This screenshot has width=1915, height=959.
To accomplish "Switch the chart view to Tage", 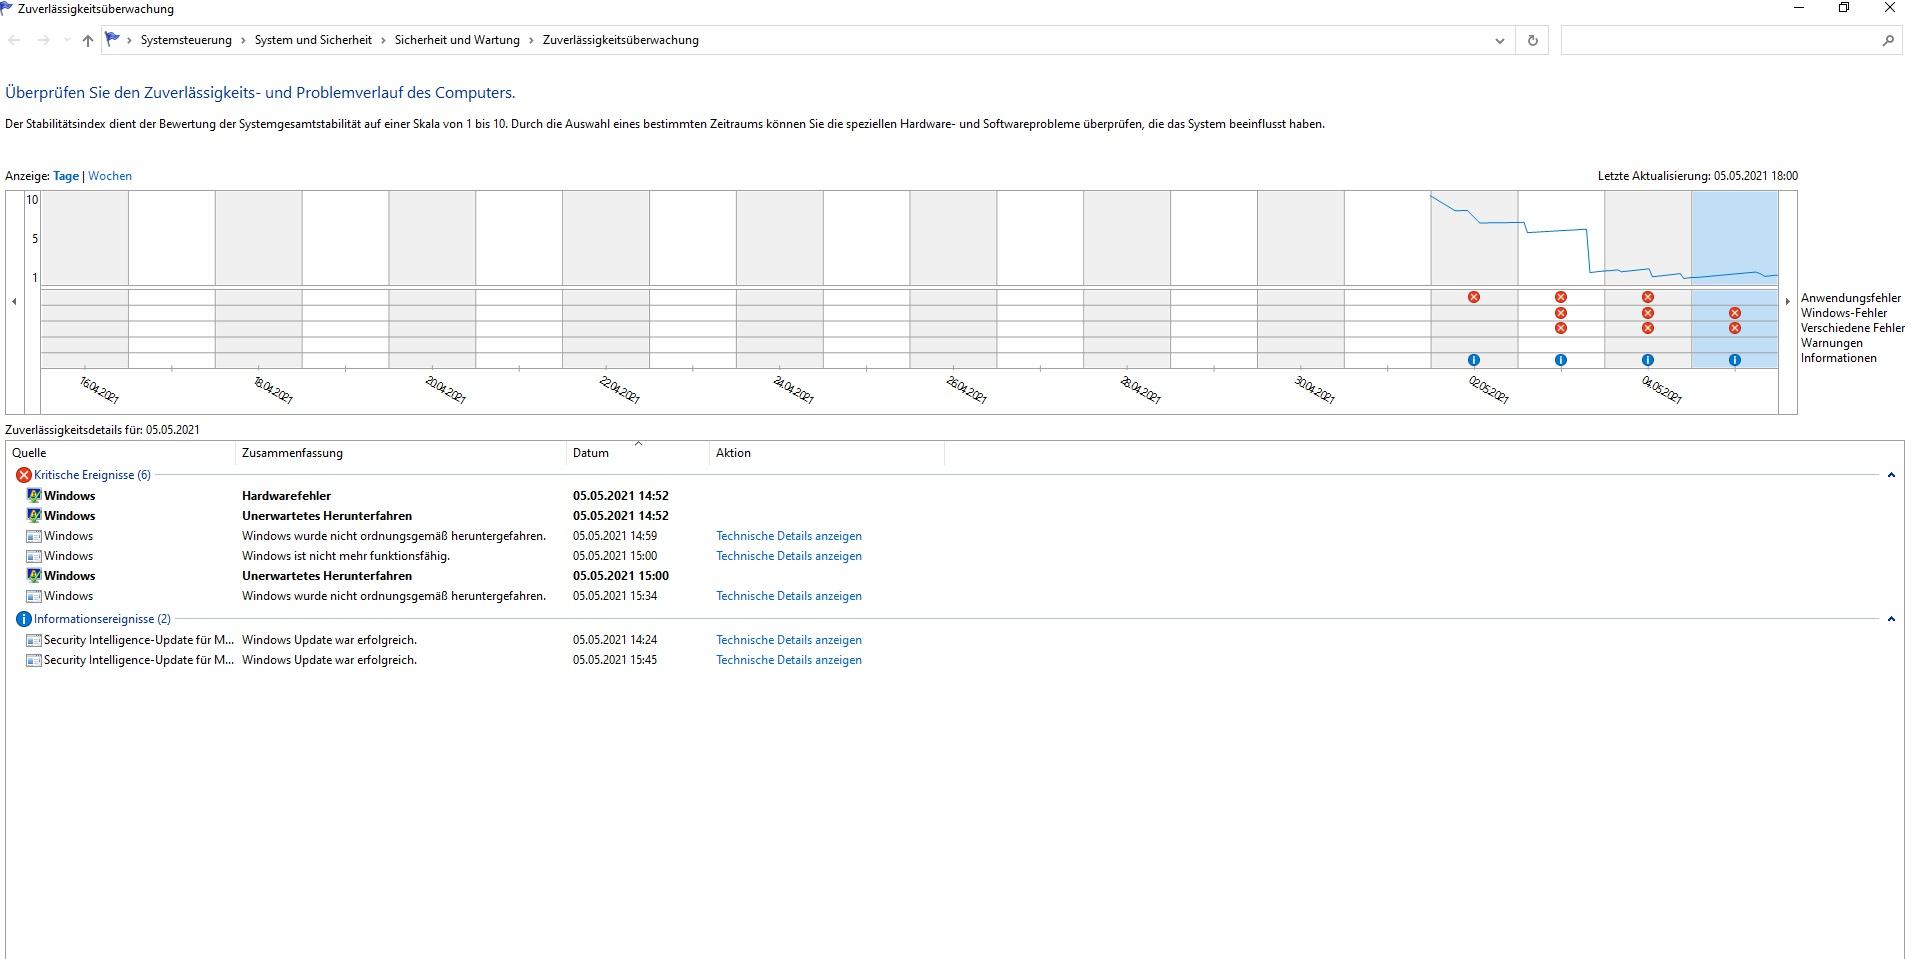I will click(x=66, y=176).
